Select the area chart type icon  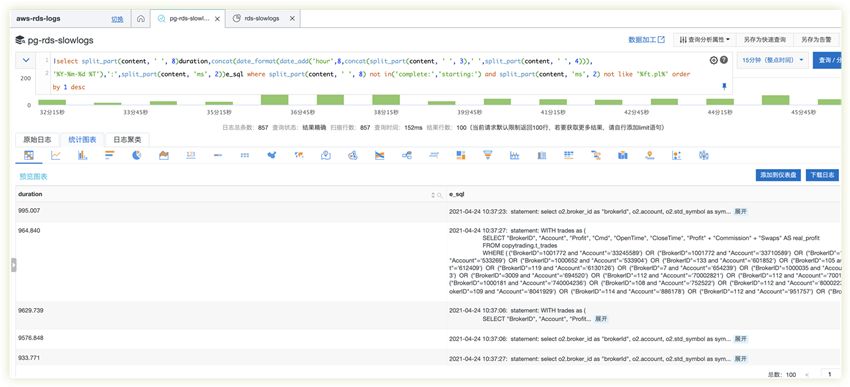pyautogui.click(x=164, y=156)
